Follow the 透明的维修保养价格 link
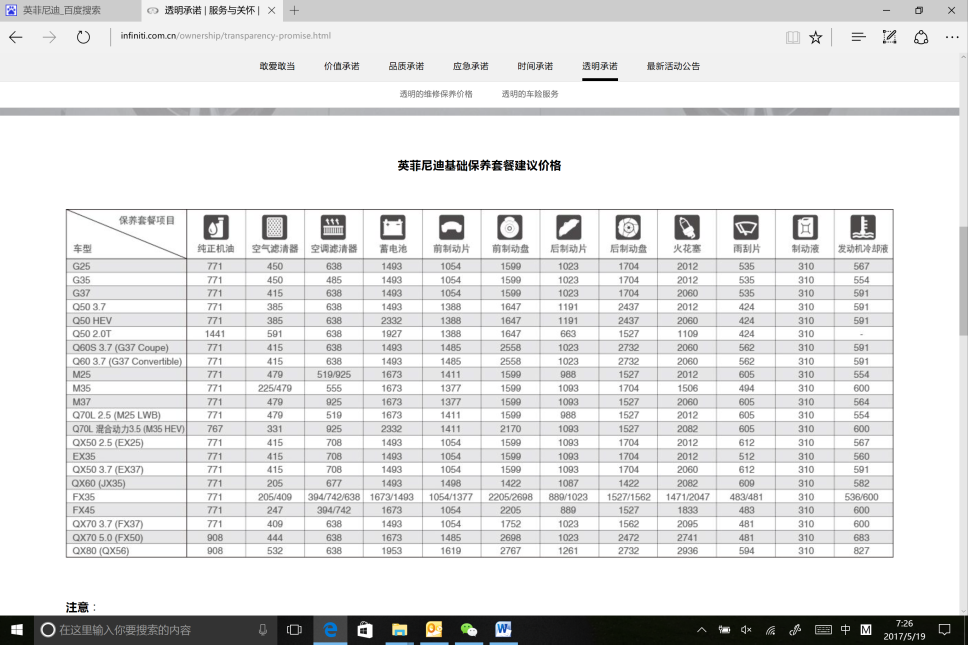Image resolution: width=968 pixels, height=645 pixels. [436, 94]
